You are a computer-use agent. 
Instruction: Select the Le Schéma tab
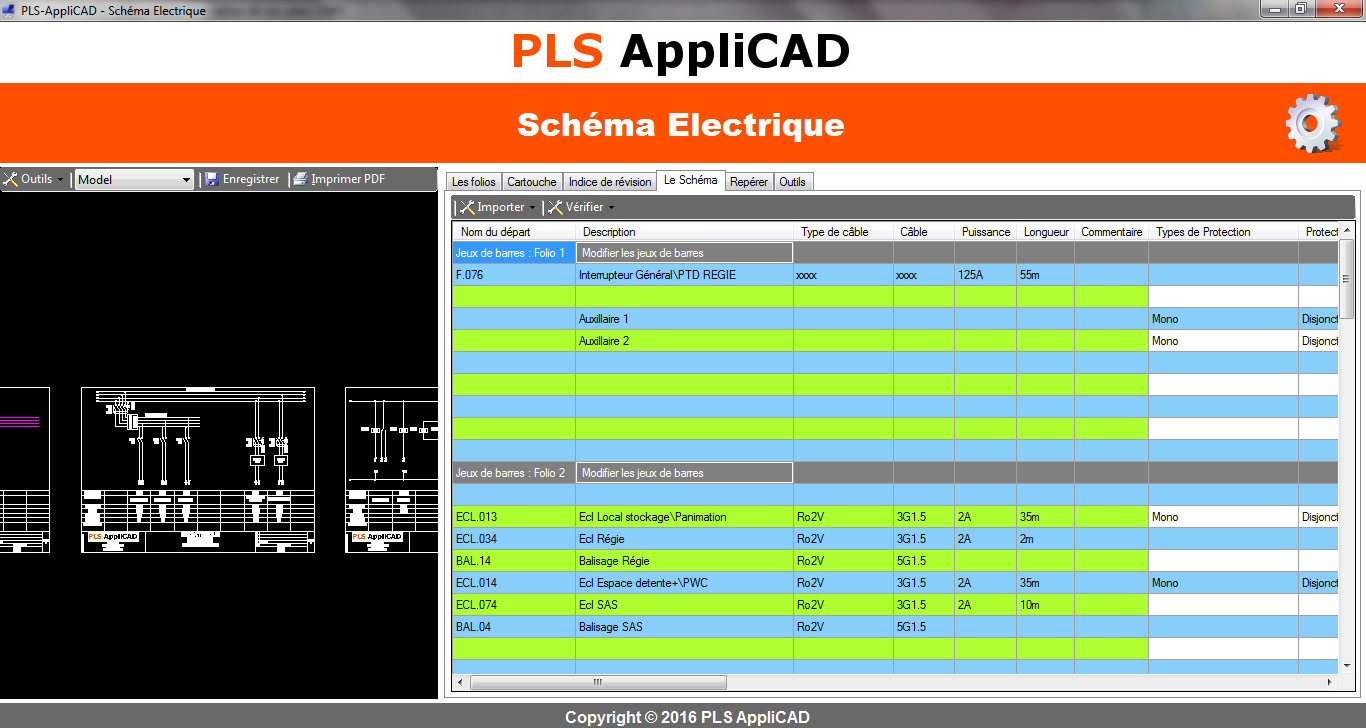(x=690, y=180)
